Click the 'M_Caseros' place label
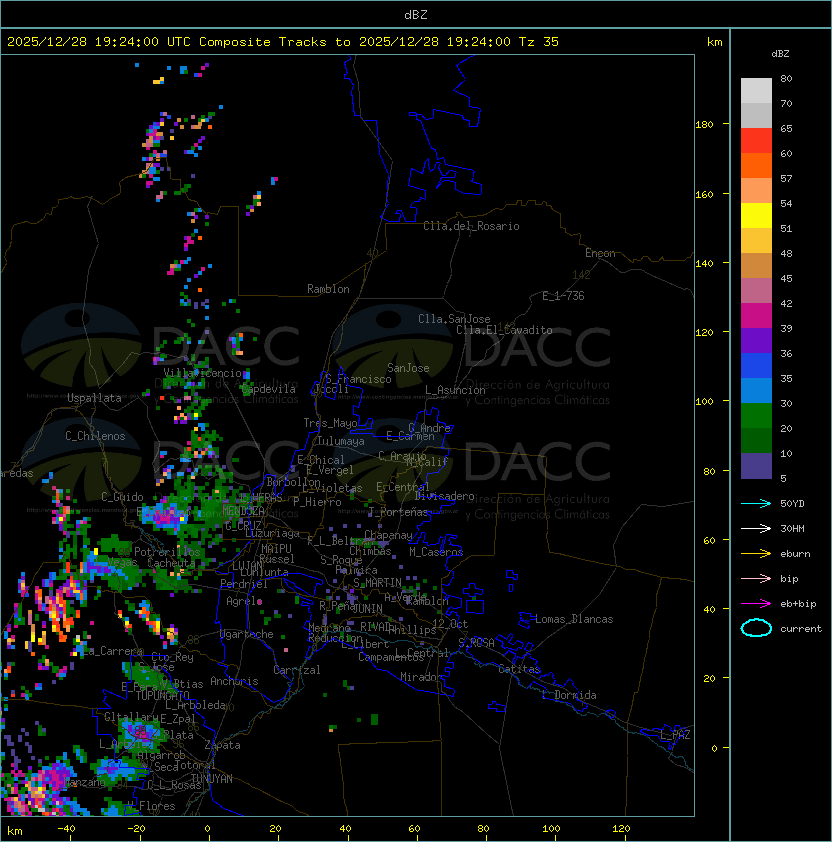The image size is (832, 842). 436,551
